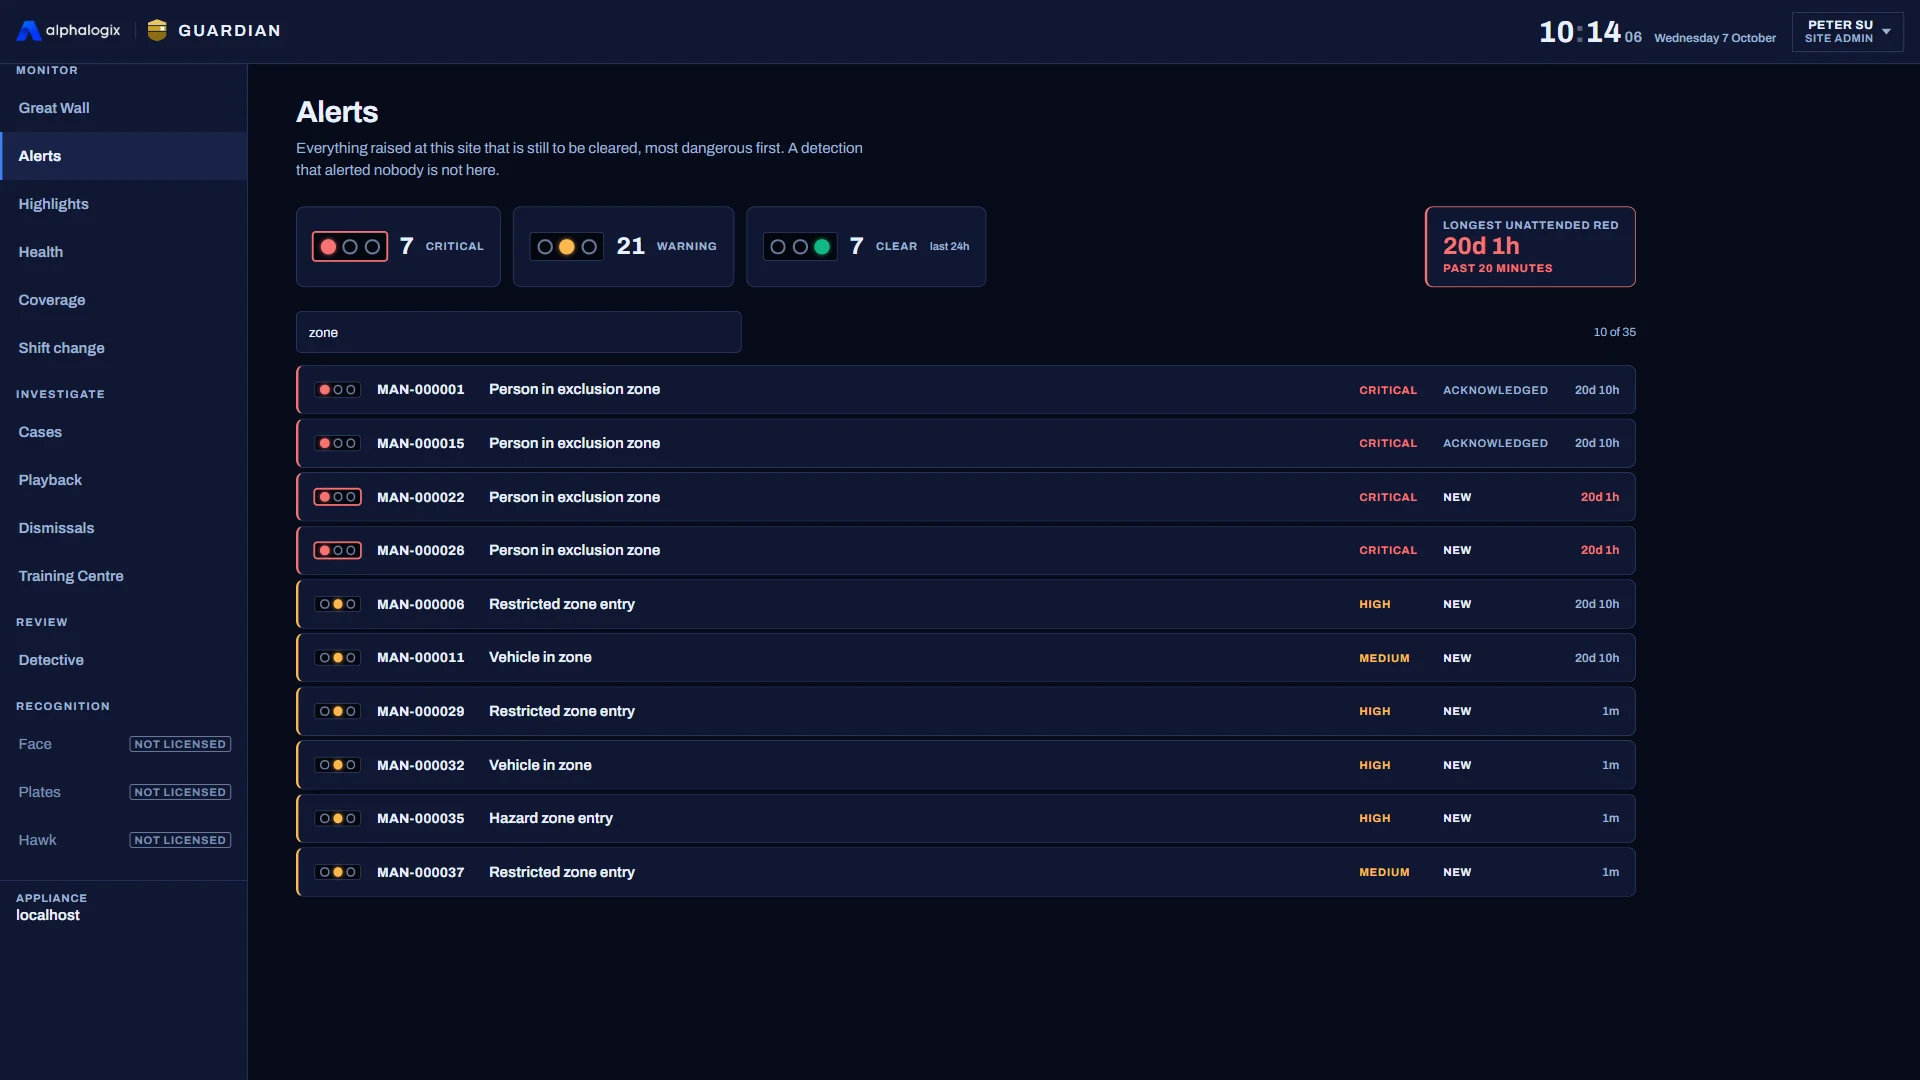Click ACKNOWLEDGED status on MAN-000015
The width and height of the screenshot is (1920, 1080).
click(1495, 443)
